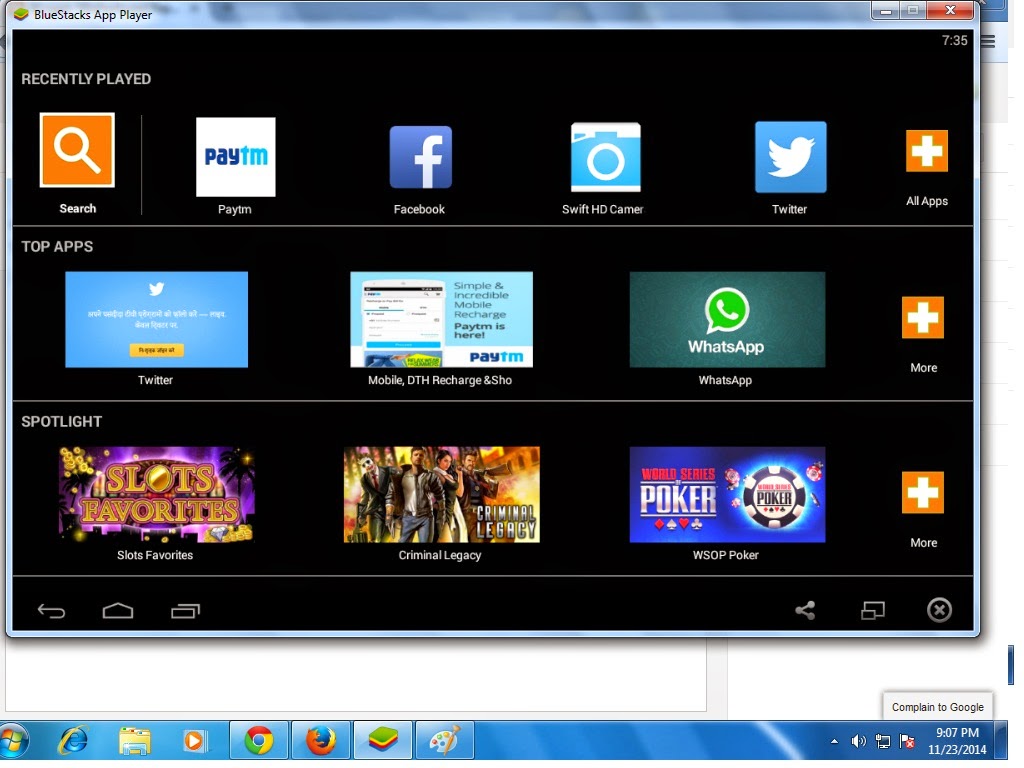
Task: Open the browser menu hamburger icon behind BlueStacks
Action: (988, 41)
